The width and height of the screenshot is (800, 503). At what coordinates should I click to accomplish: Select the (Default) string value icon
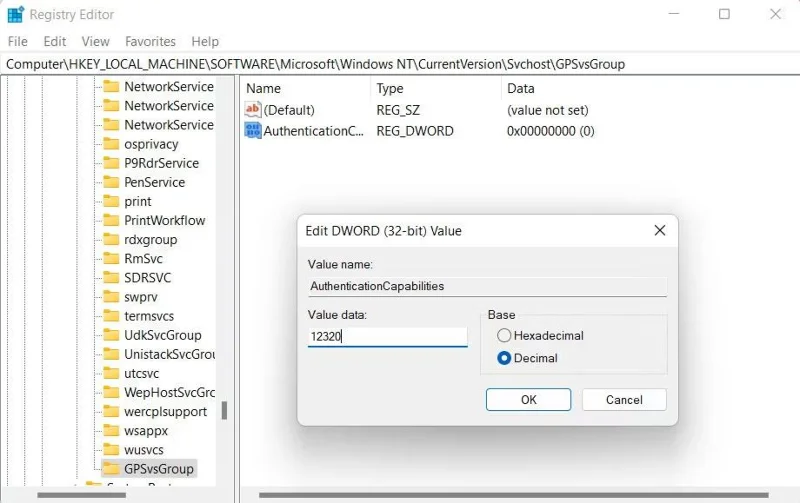tap(253, 110)
